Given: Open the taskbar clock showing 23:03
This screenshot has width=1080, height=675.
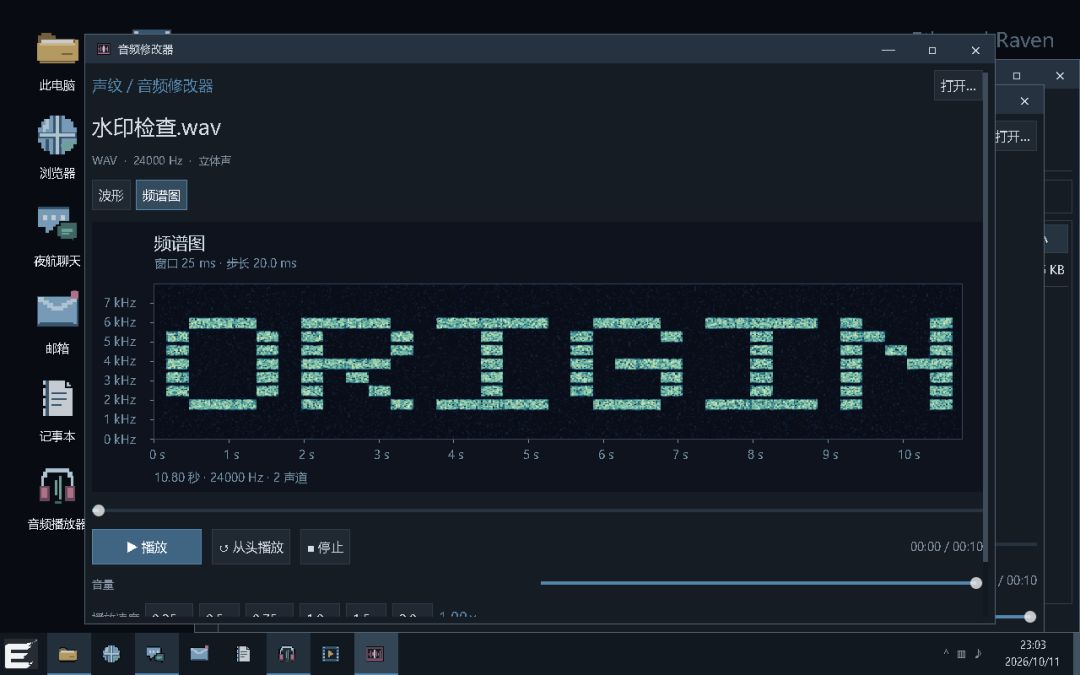Looking at the screenshot, I should 1032,653.
